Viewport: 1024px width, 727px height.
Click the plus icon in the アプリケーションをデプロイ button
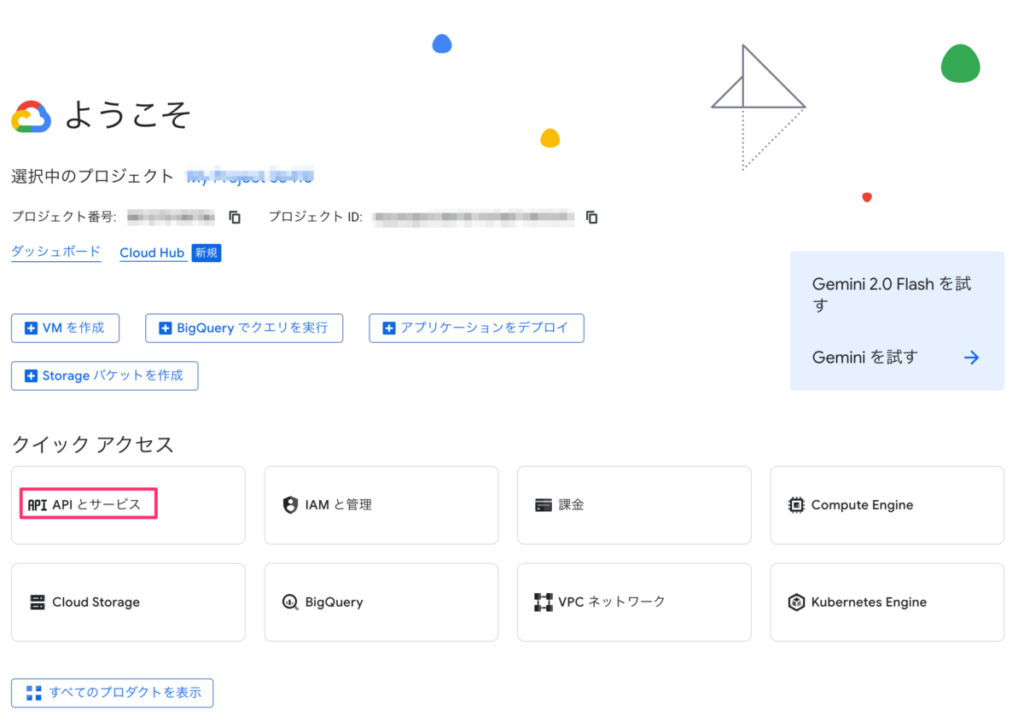click(x=389, y=328)
